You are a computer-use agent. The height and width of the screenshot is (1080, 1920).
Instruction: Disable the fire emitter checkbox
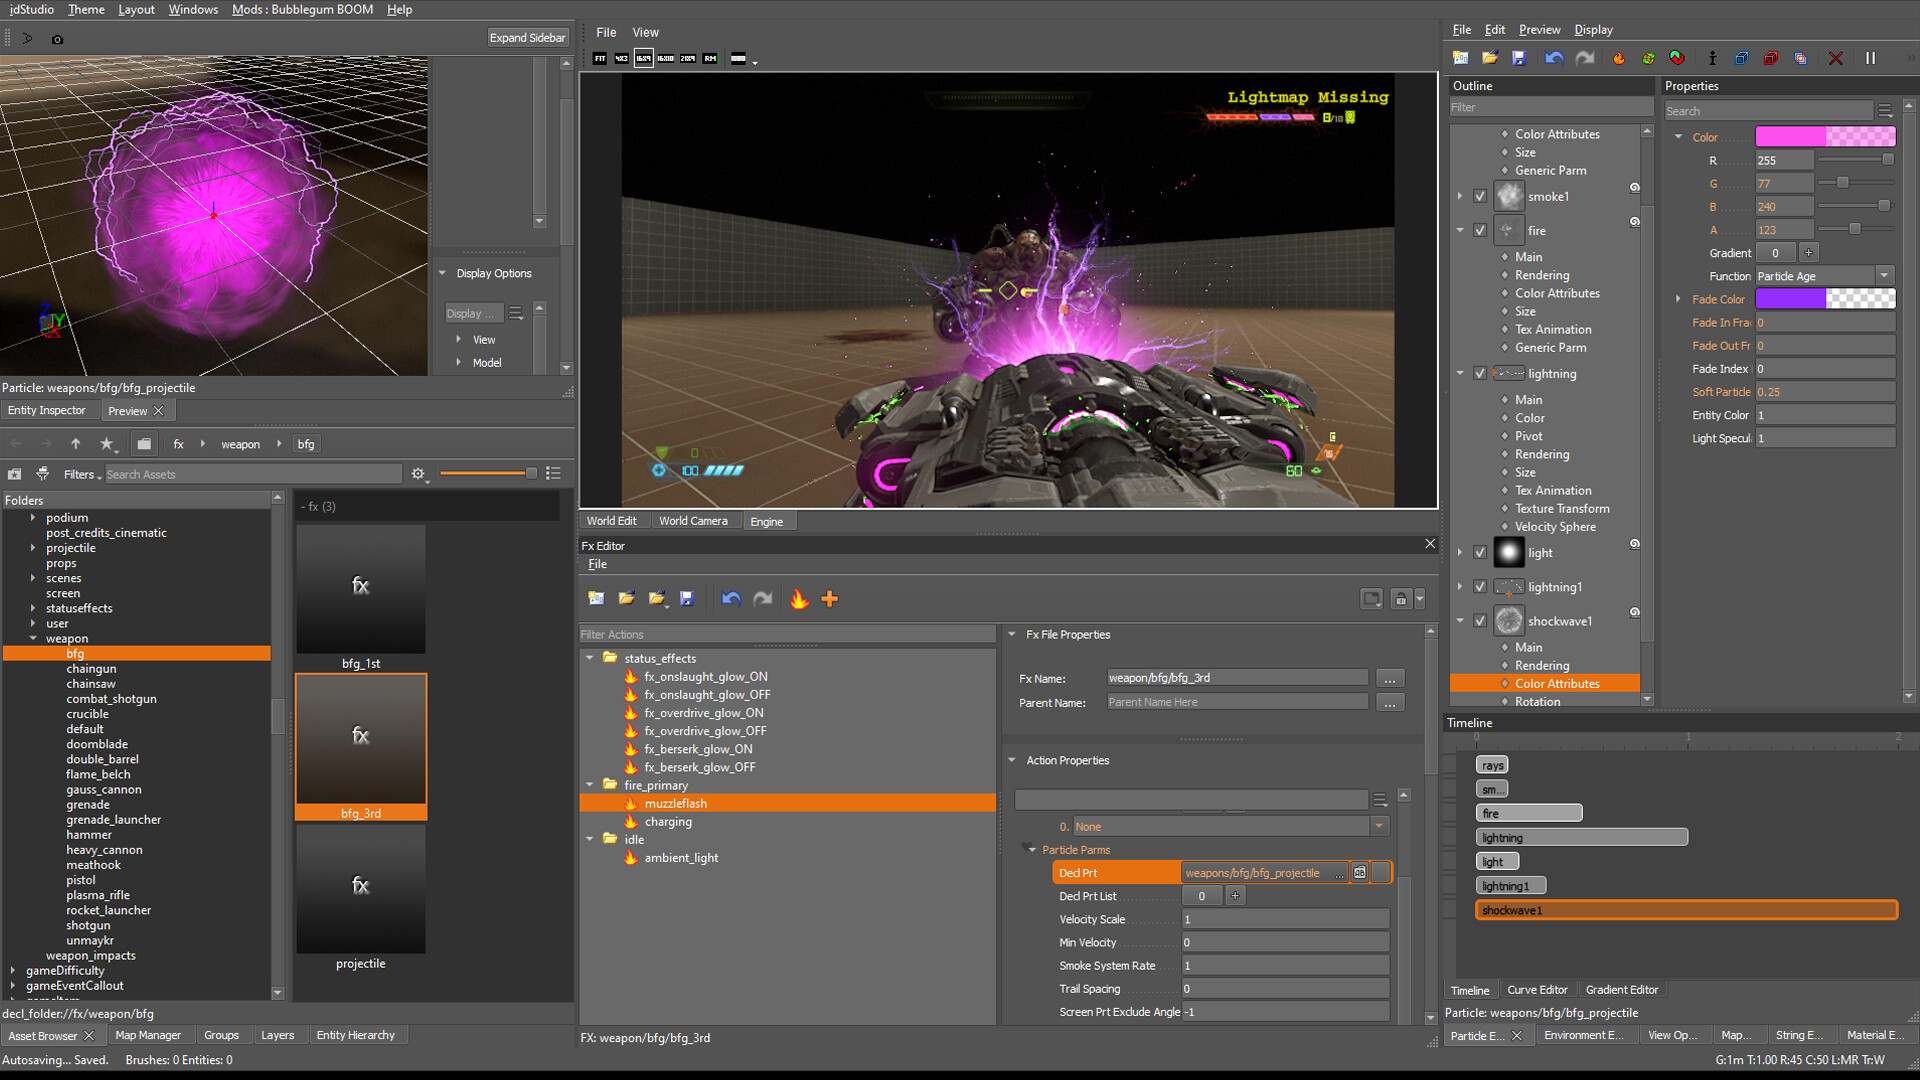pyautogui.click(x=1481, y=229)
